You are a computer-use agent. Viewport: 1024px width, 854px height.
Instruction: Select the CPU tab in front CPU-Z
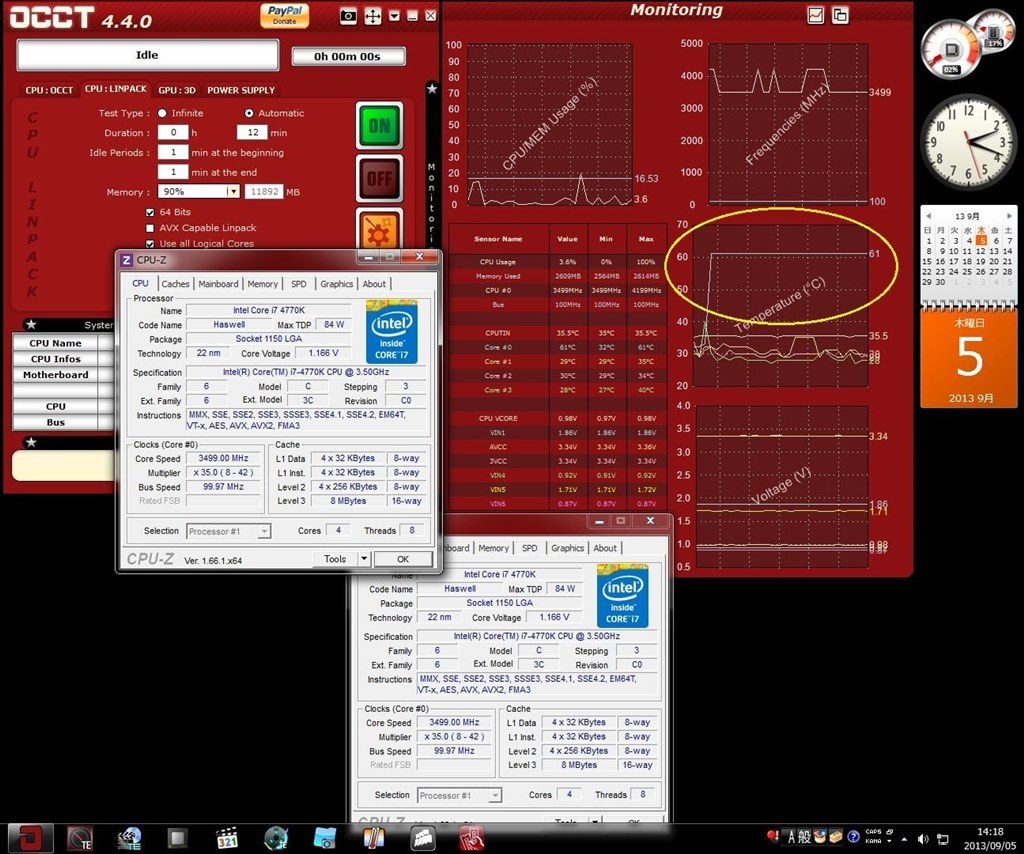[140, 283]
